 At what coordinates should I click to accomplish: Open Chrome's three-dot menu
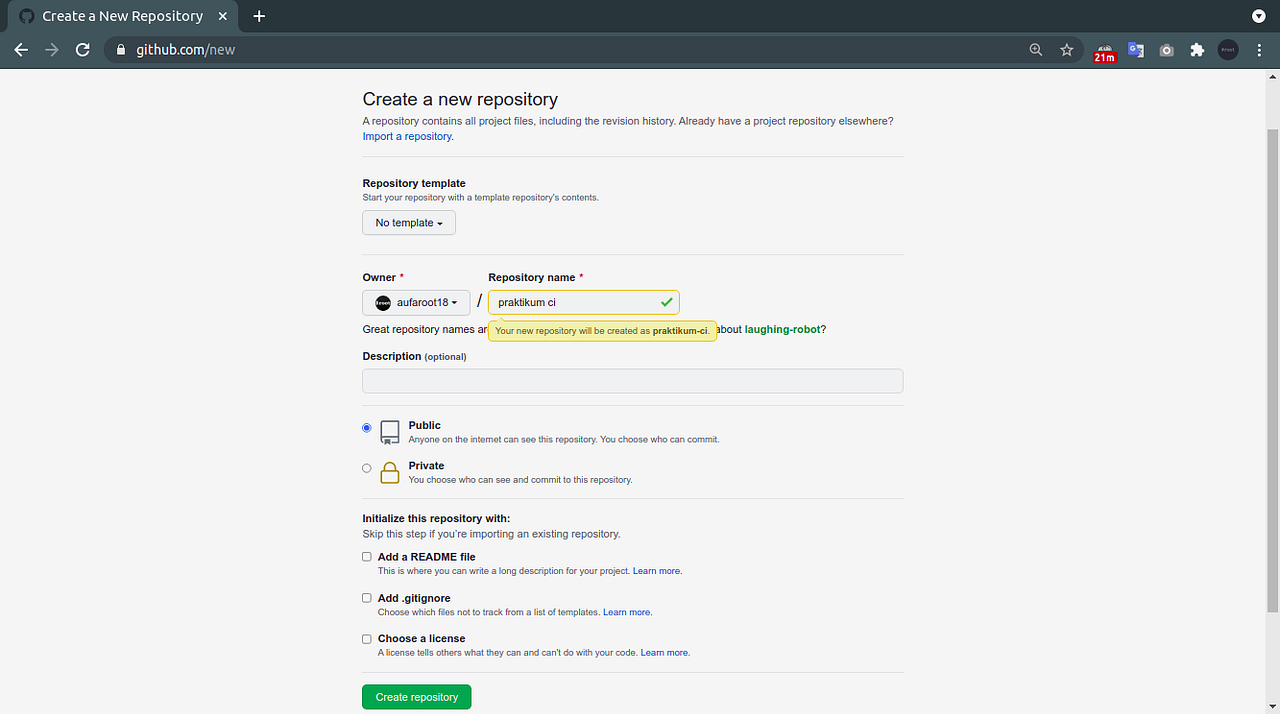tap(1259, 49)
